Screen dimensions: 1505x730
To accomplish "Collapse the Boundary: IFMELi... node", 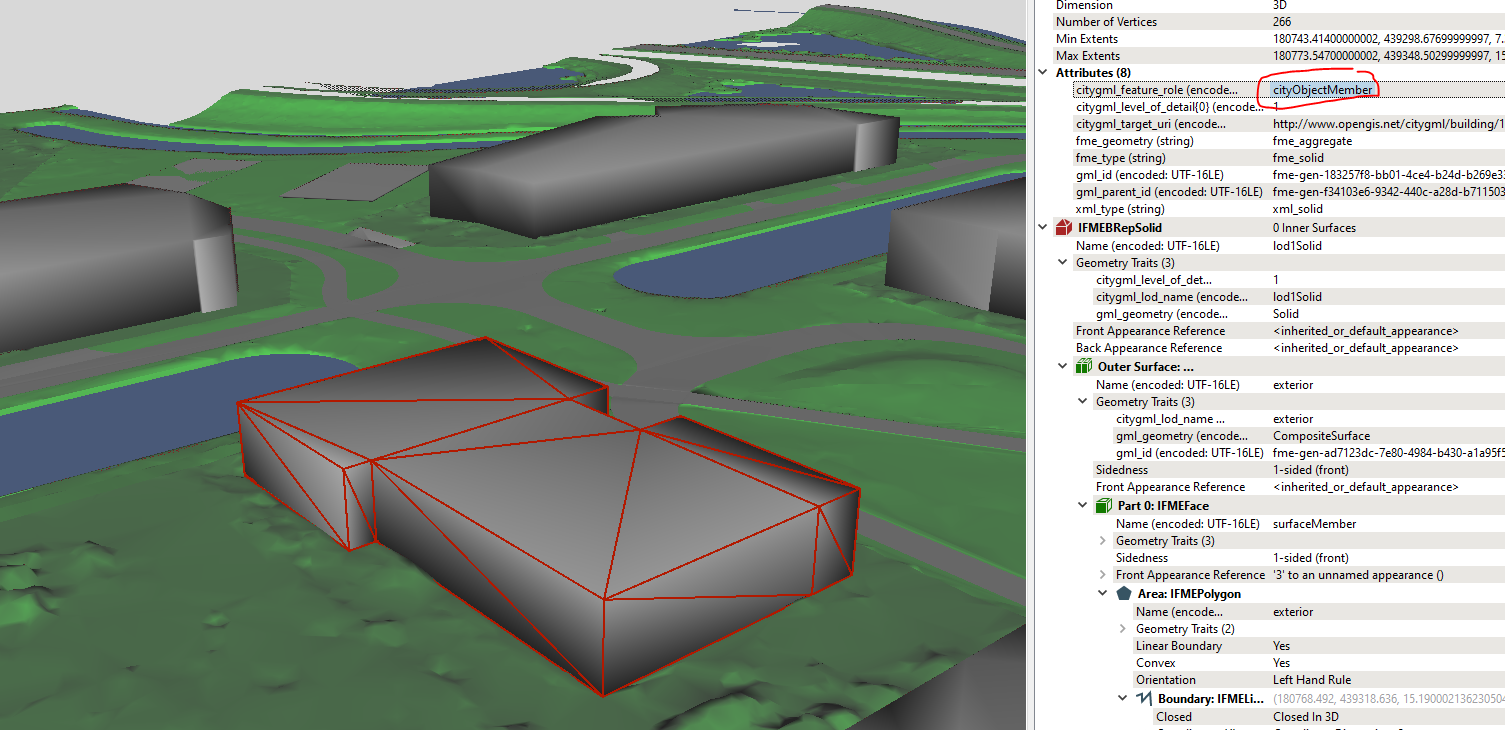I will 1123,698.
